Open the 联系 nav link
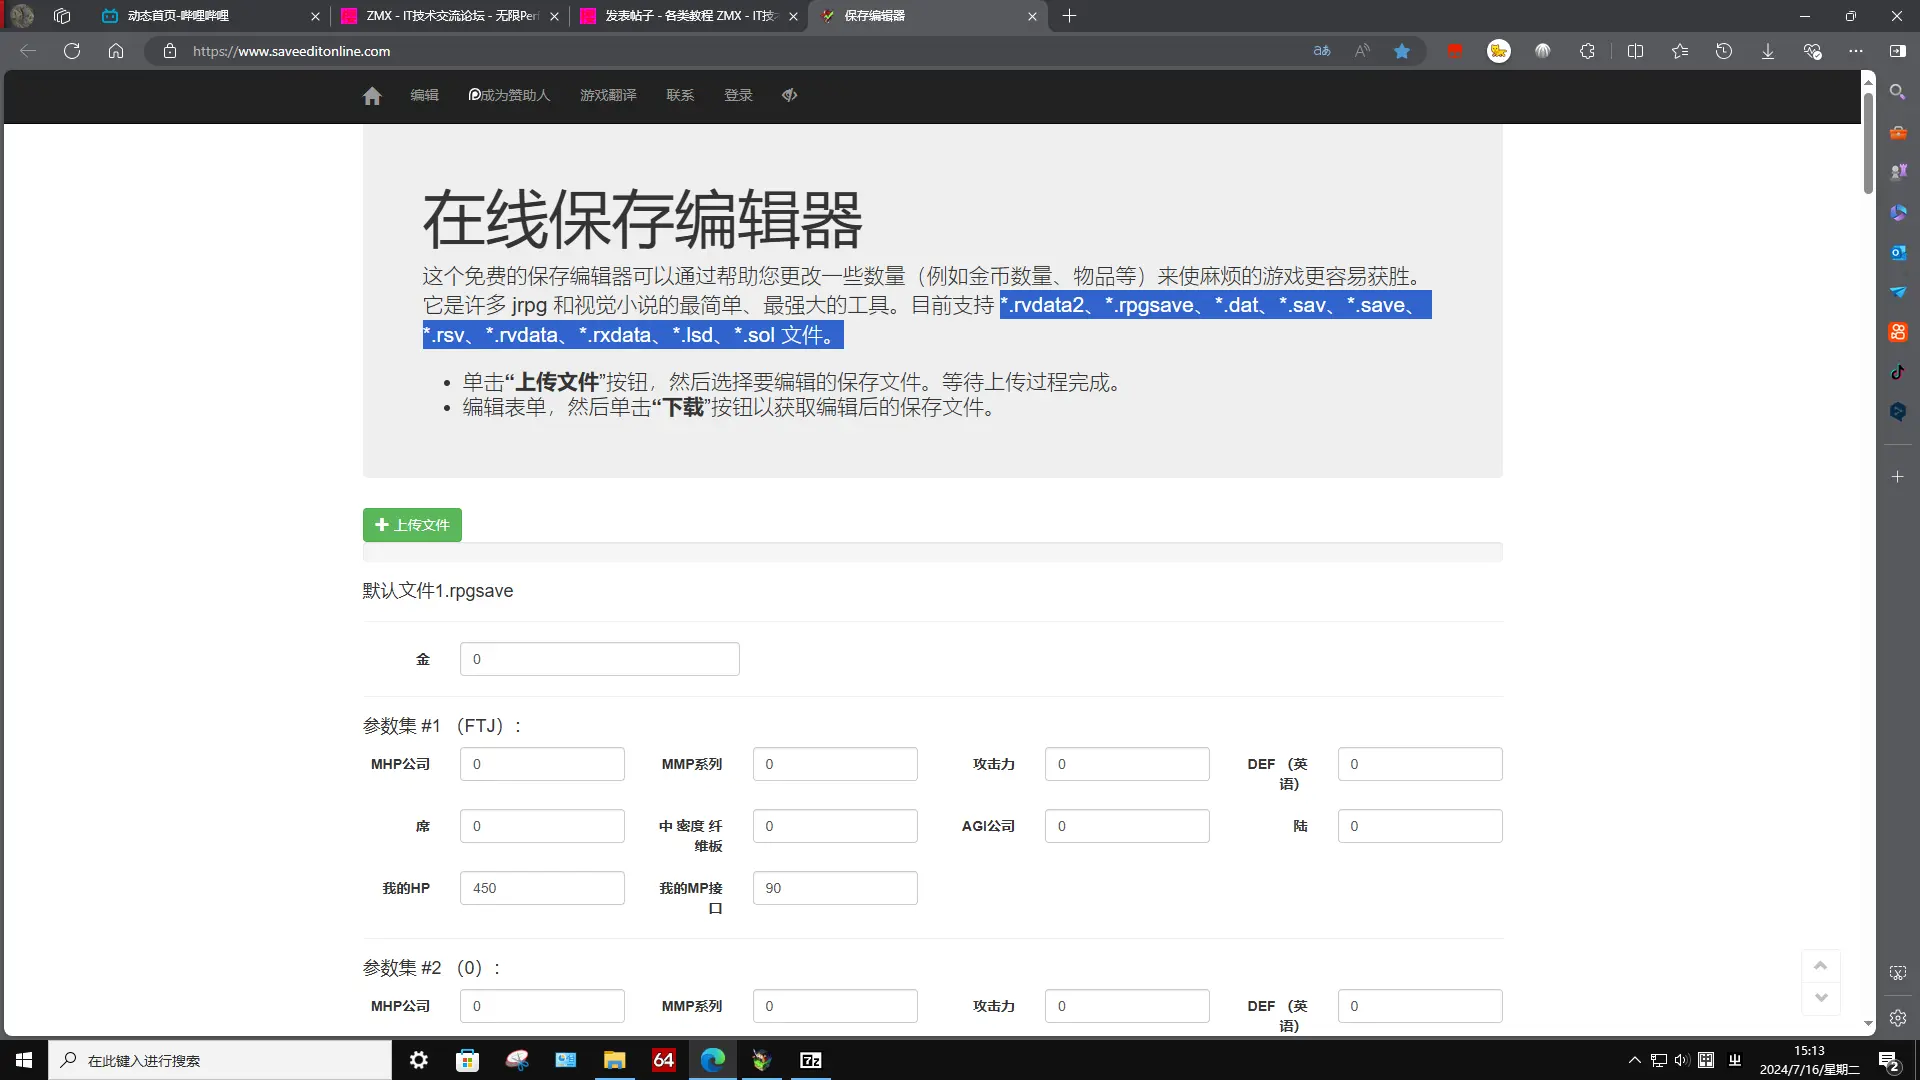This screenshot has height=1080, width=1920. pyautogui.click(x=680, y=95)
